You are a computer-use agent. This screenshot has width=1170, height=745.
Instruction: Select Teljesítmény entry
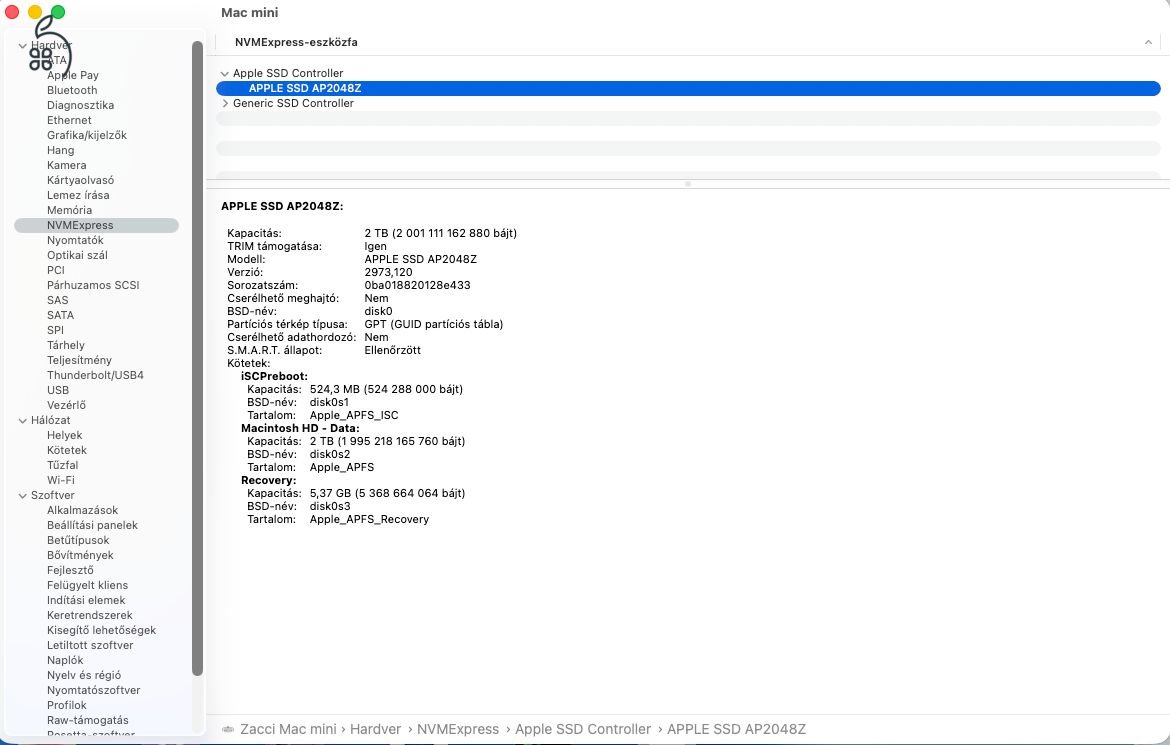pyautogui.click(x=79, y=360)
